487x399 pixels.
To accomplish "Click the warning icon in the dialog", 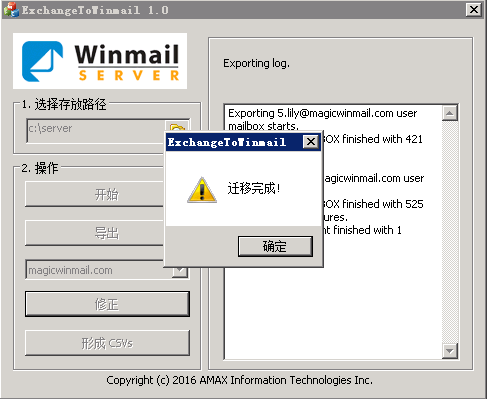I will (202, 190).
